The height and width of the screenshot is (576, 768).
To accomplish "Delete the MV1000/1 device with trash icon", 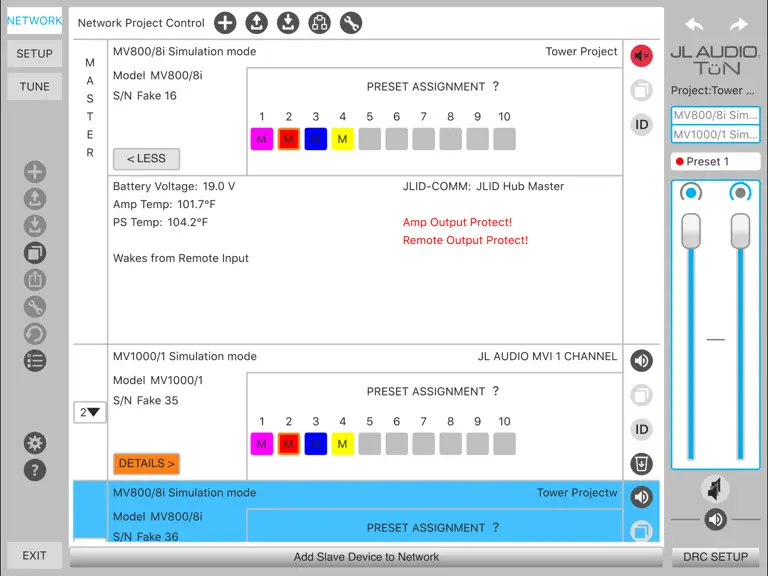I will pyautogui.click(x=641, y=464).
